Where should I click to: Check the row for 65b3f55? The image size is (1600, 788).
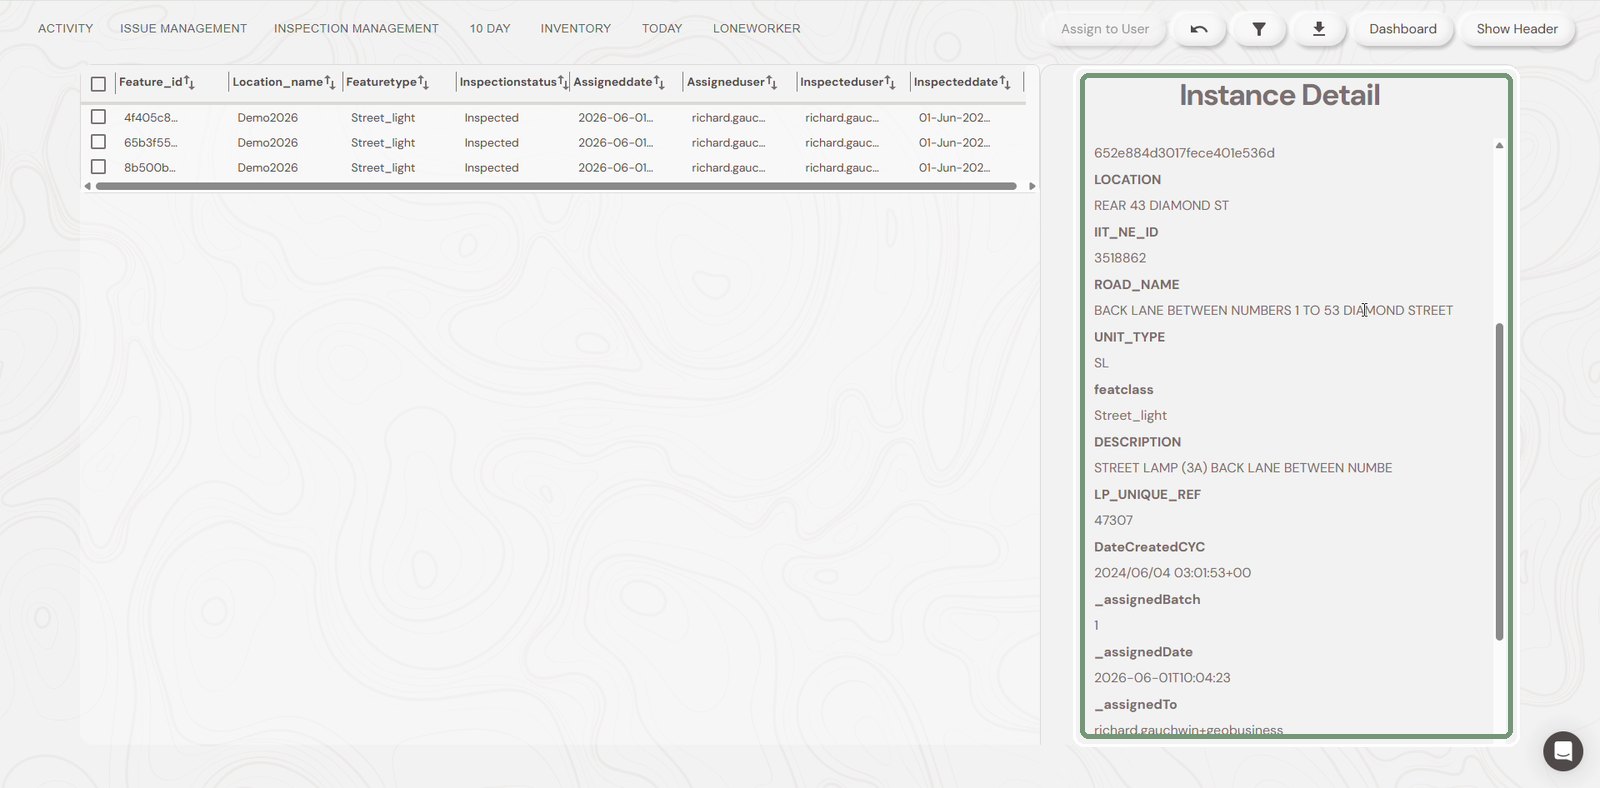coord(98,142)
